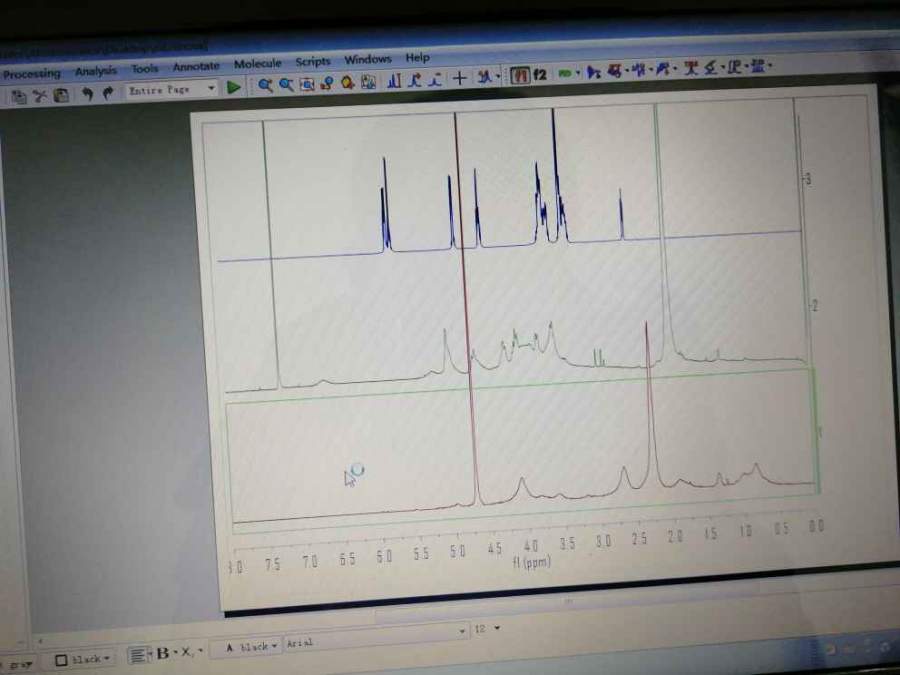Open the Analysis menu
This screenshot has width=900, height=675.
[x=96, y=71]
